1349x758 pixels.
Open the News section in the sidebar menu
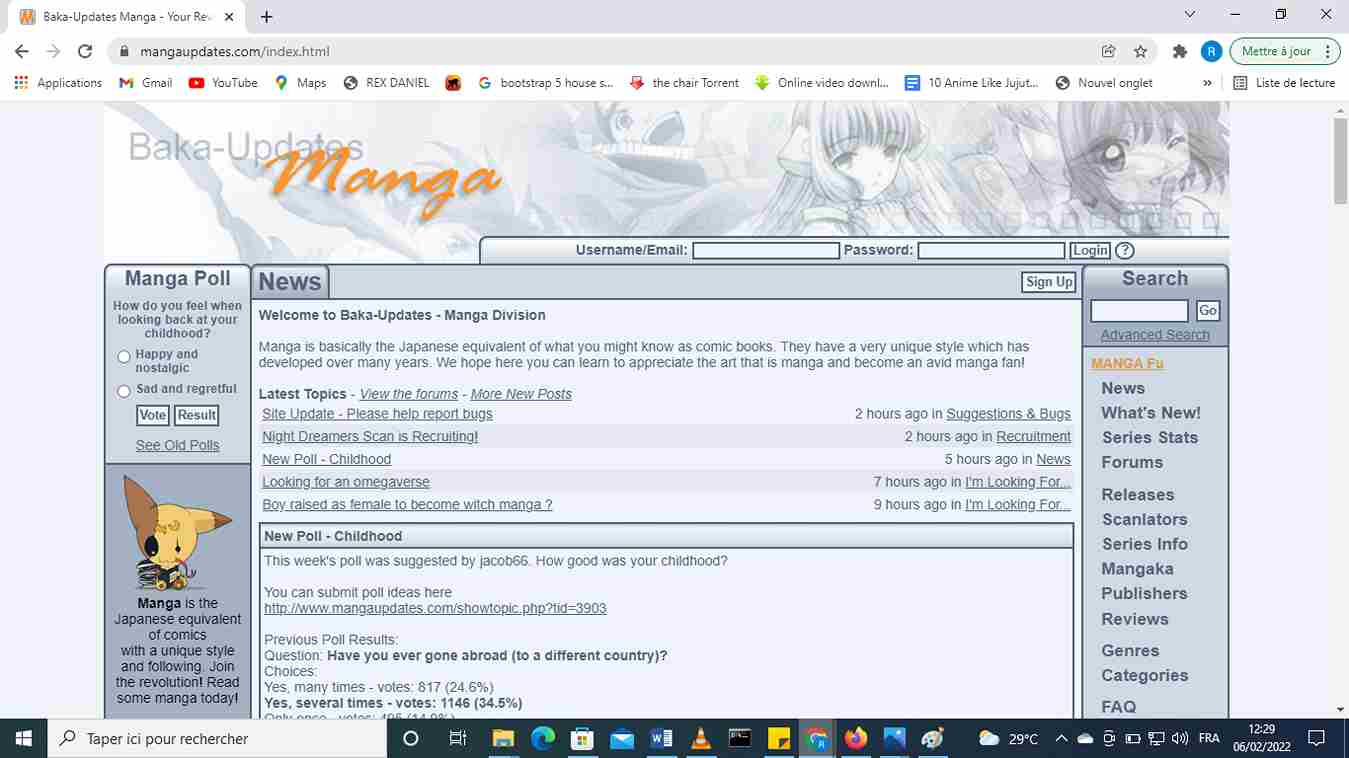[x=1123, y=388]
